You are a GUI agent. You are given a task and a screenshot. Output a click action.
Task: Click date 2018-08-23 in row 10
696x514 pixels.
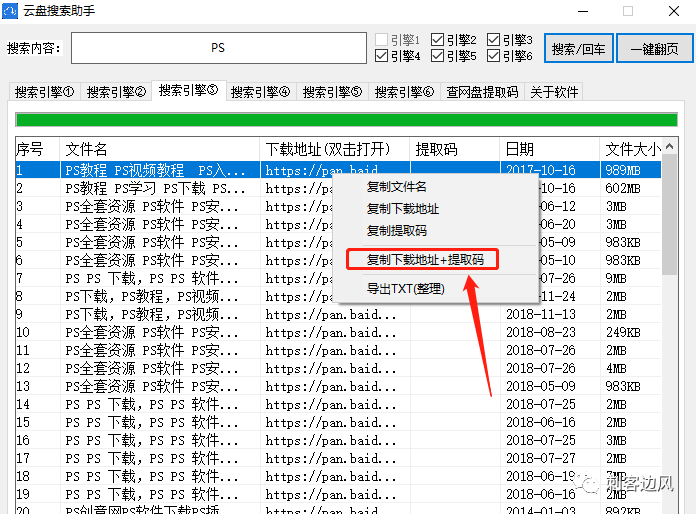point(541,332)
